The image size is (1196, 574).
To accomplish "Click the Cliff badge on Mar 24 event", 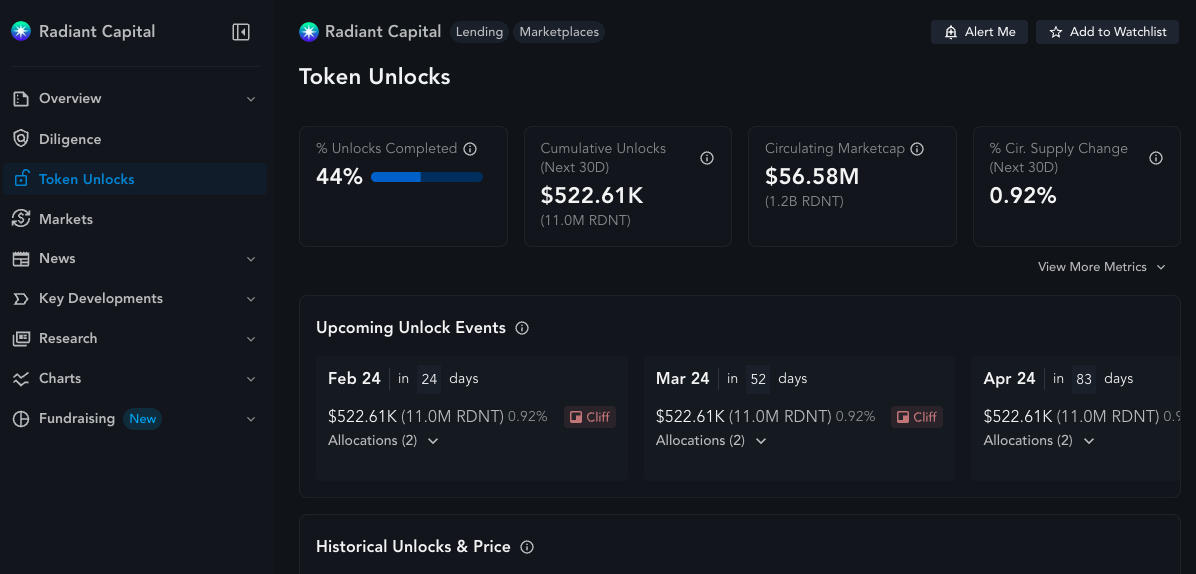I will coord(917,417).
